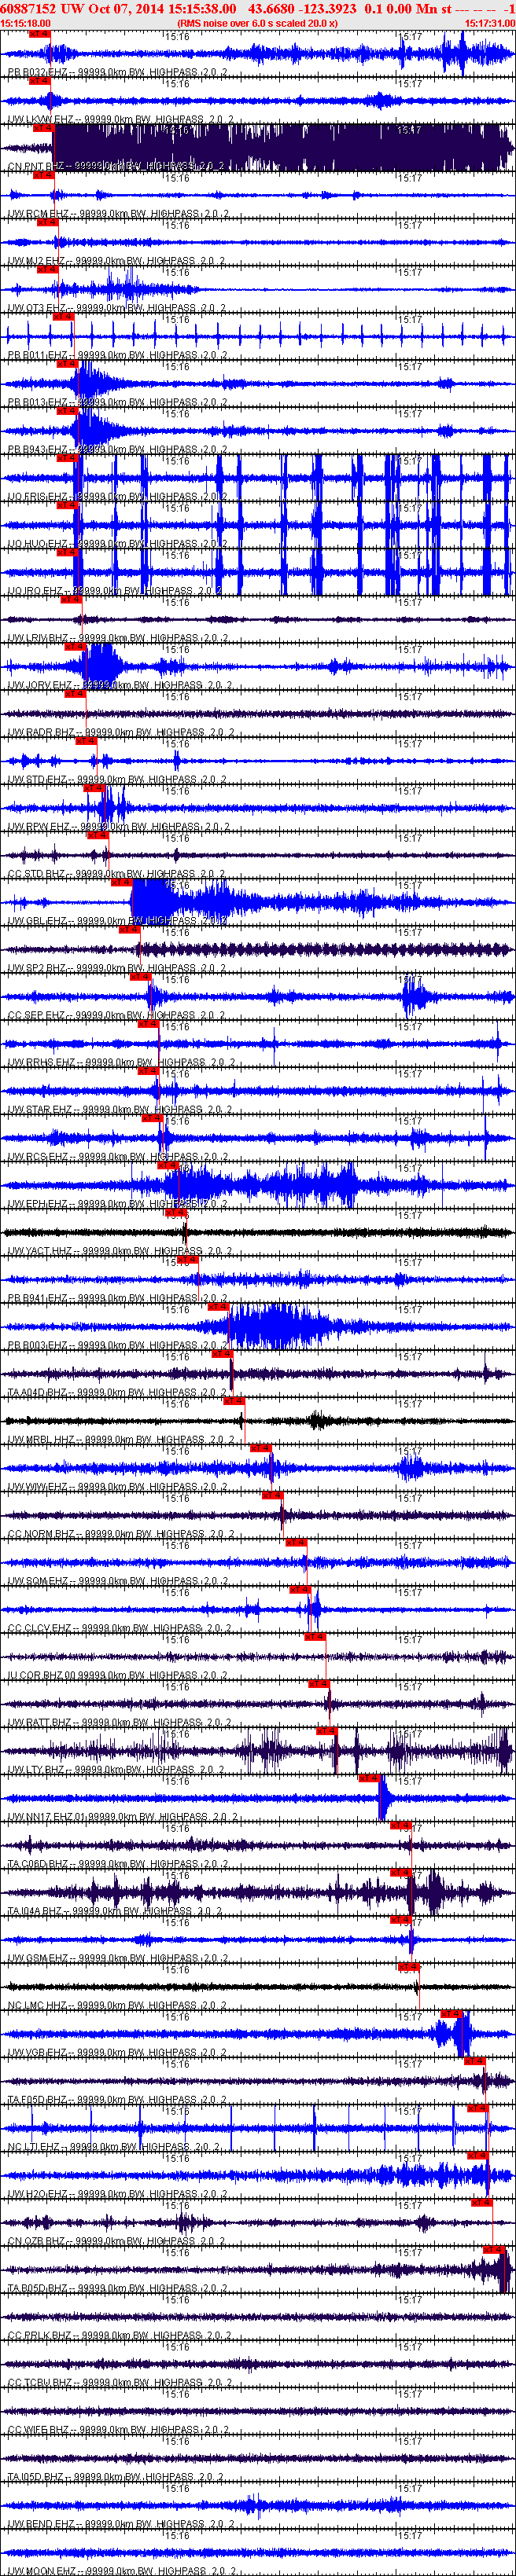
Task: Click the end time label 15:17:31.00
Action: pyautogui.click(x=490, y=23)
